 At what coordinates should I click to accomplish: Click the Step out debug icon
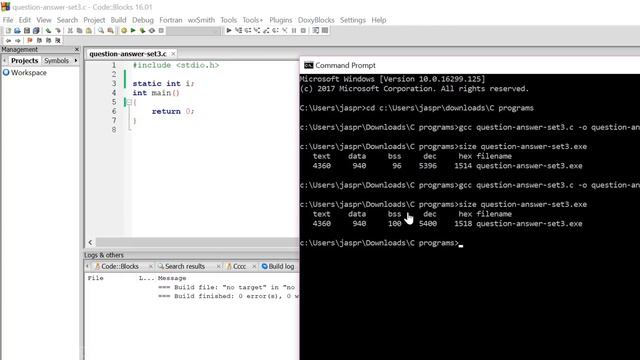[266, 31]
